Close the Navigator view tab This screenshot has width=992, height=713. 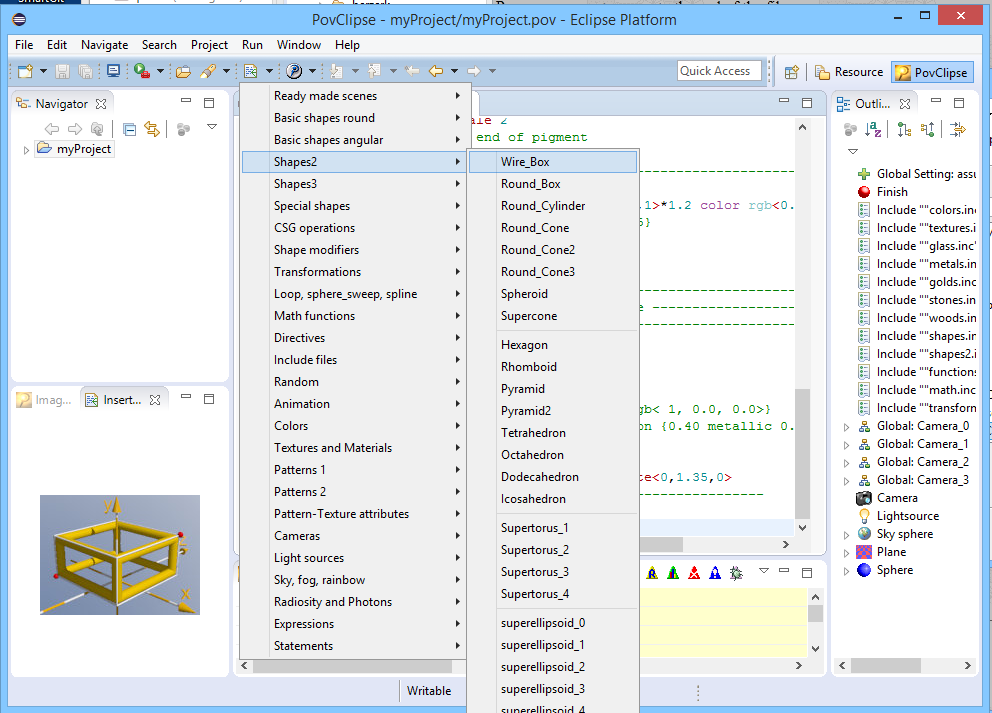[101, 104]
